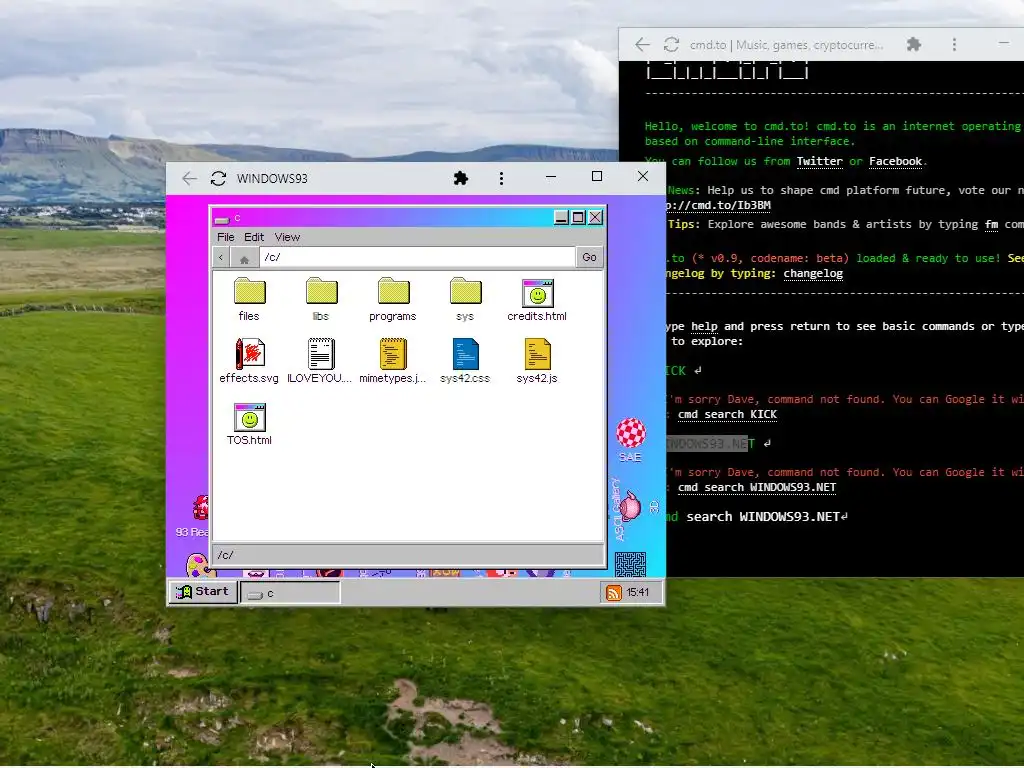This screenshot has height=768, width=1024.
Task: Click the /c/ status bar text
Action: pyautogui.click(x=225, y=555)
